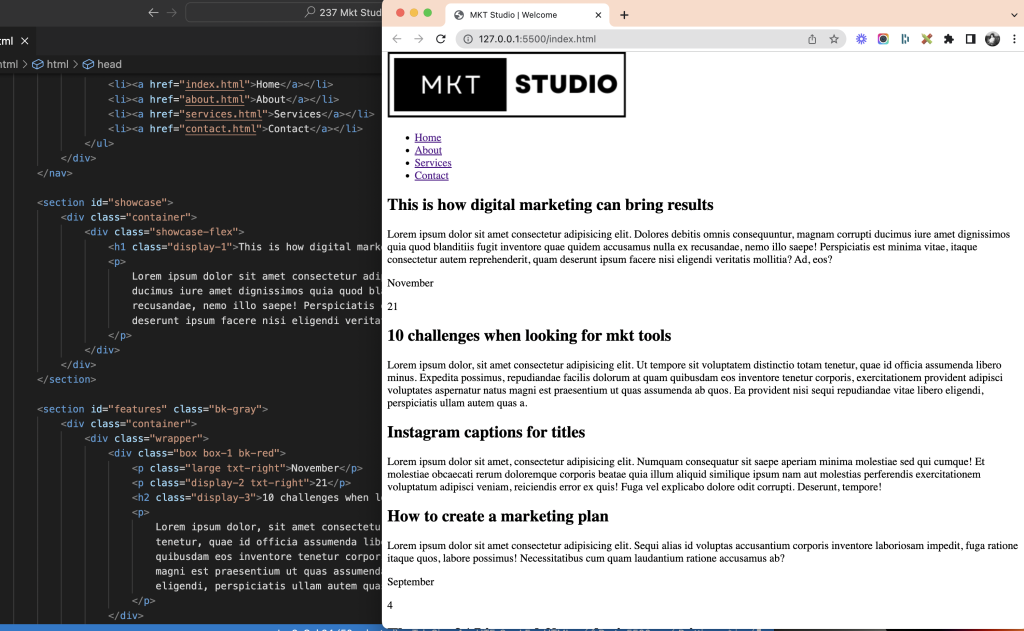Image resolution: width=1024 pixels, height=631 pixels.
Task: Open the colorful circle browser extension
Action: tap(883, 39)
